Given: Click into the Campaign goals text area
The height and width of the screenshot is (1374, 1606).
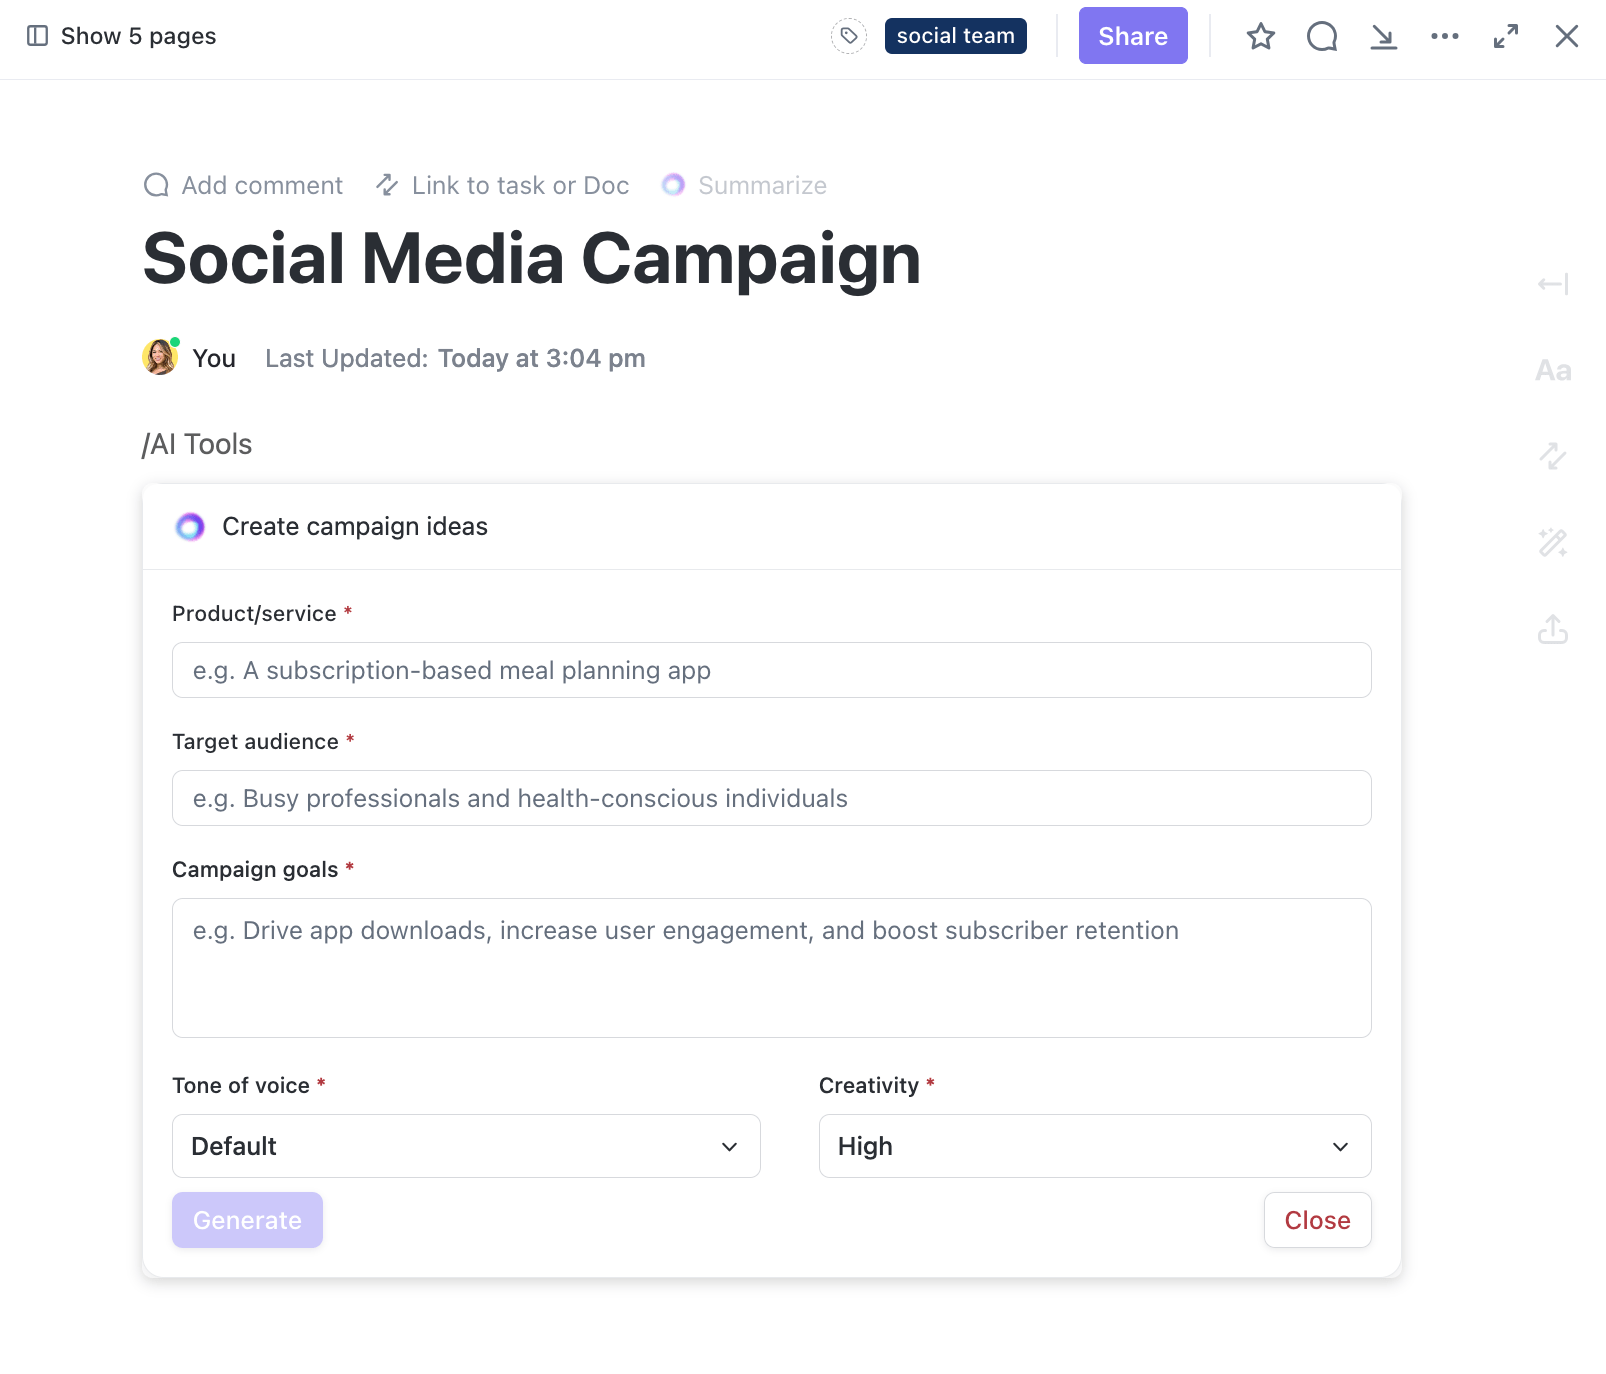Looking at the screenshot, I should point(771,967).
